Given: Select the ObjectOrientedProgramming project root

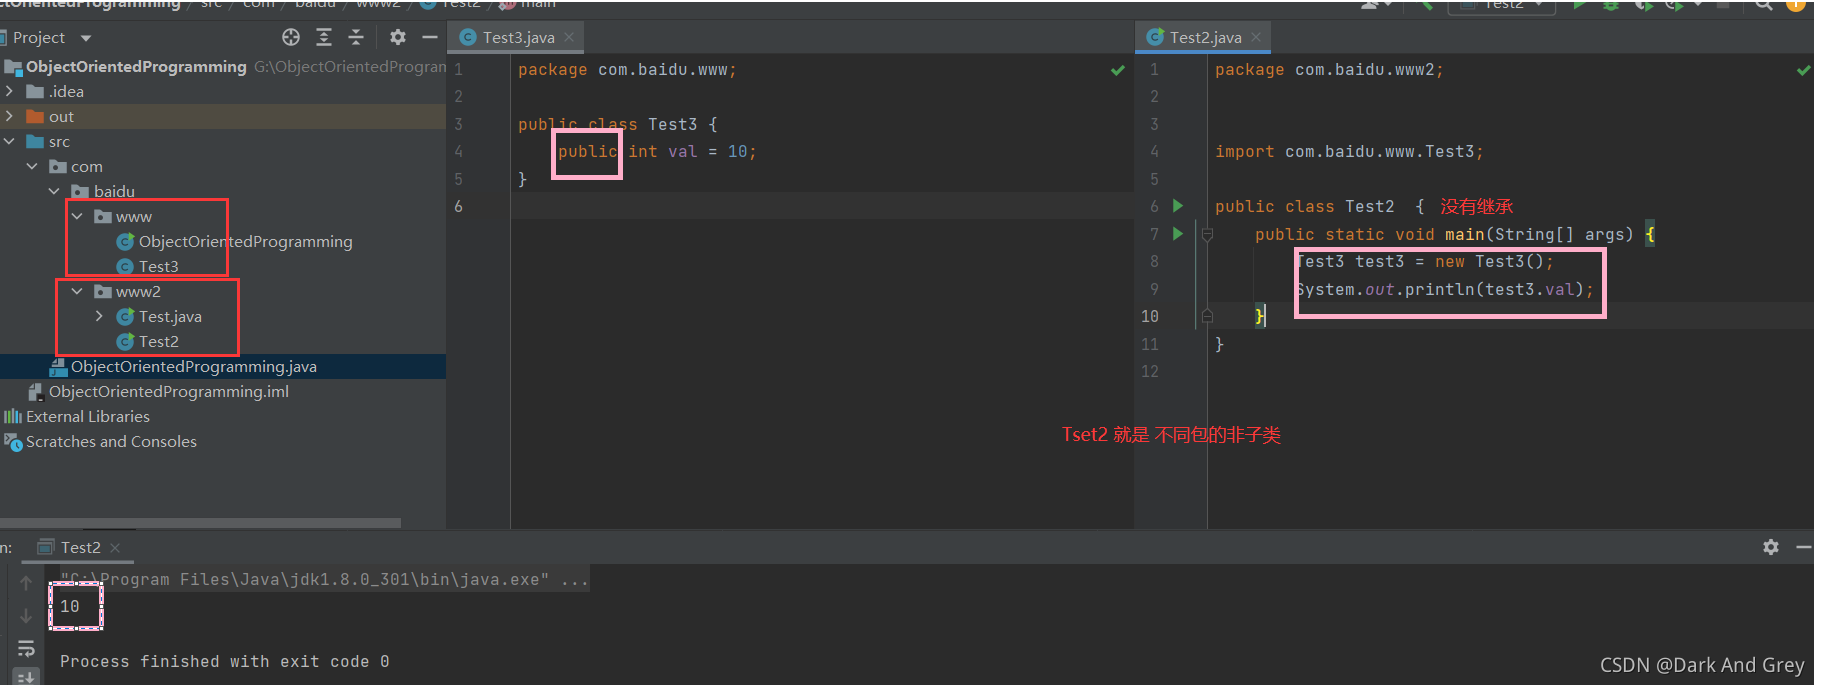Looking at the screenshot, I should click(x=136, y=66).
